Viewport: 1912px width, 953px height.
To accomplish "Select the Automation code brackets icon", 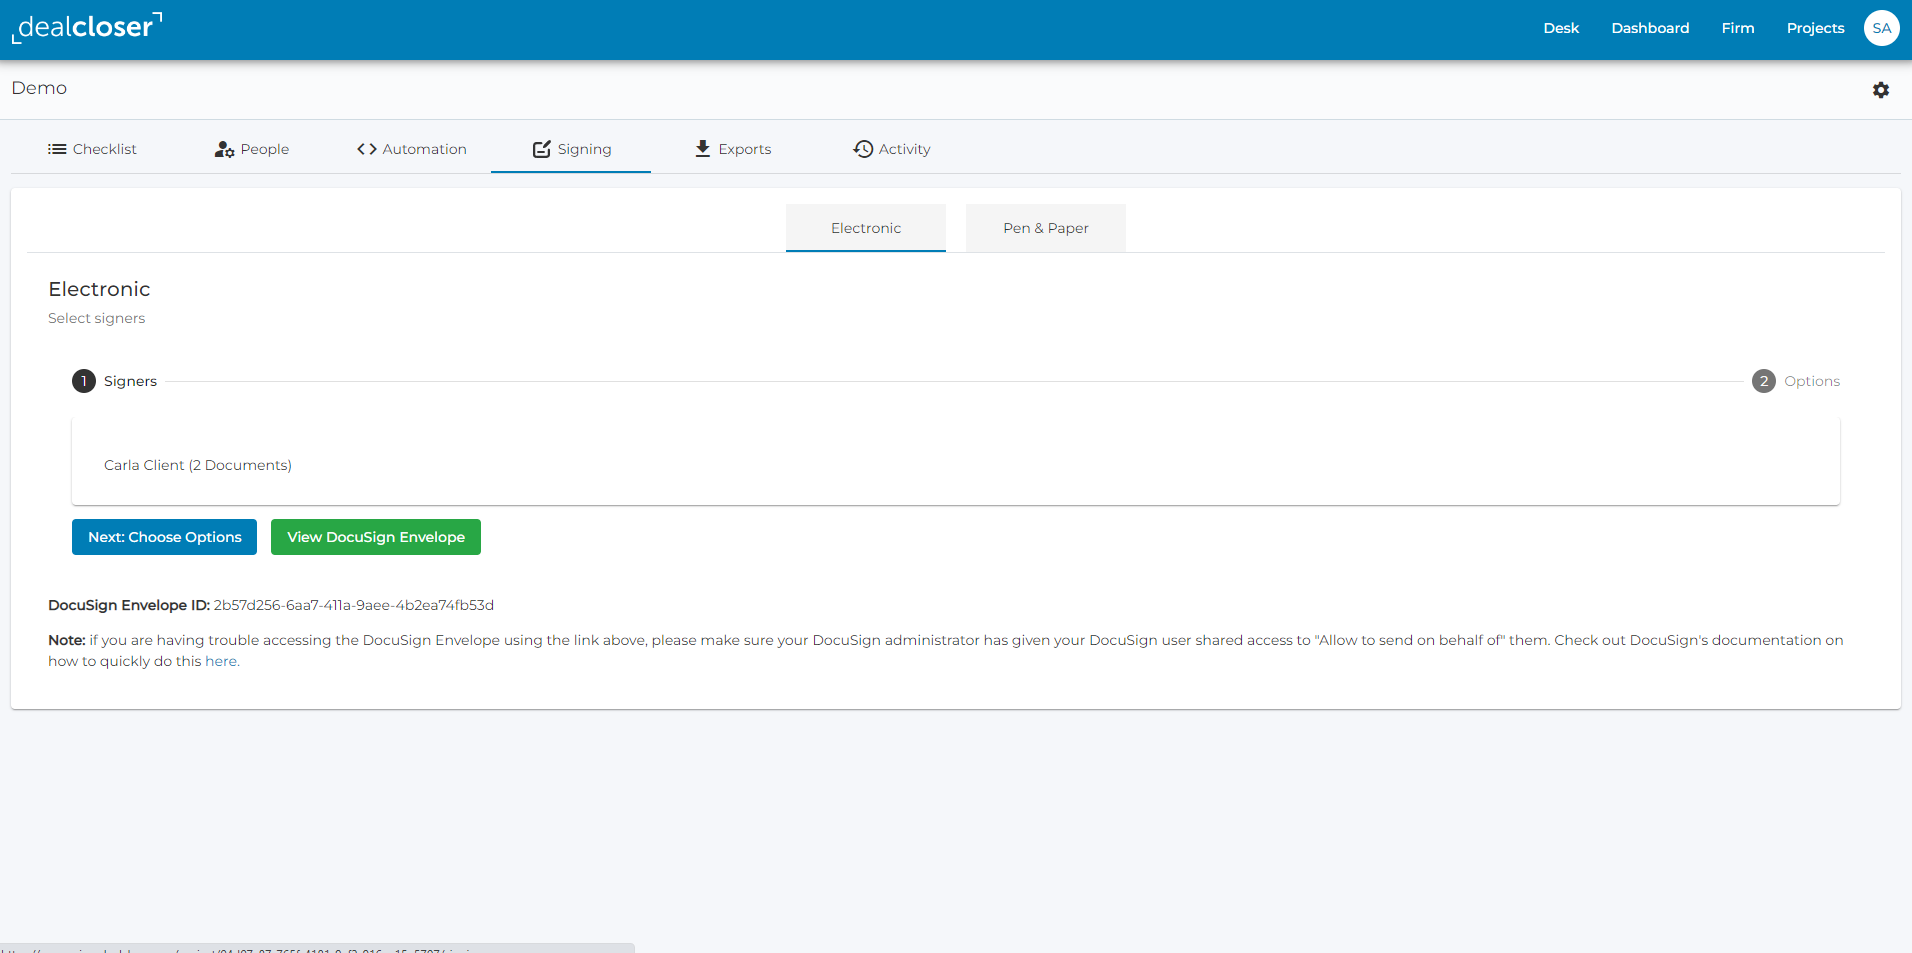I will [x=366, y=148].
